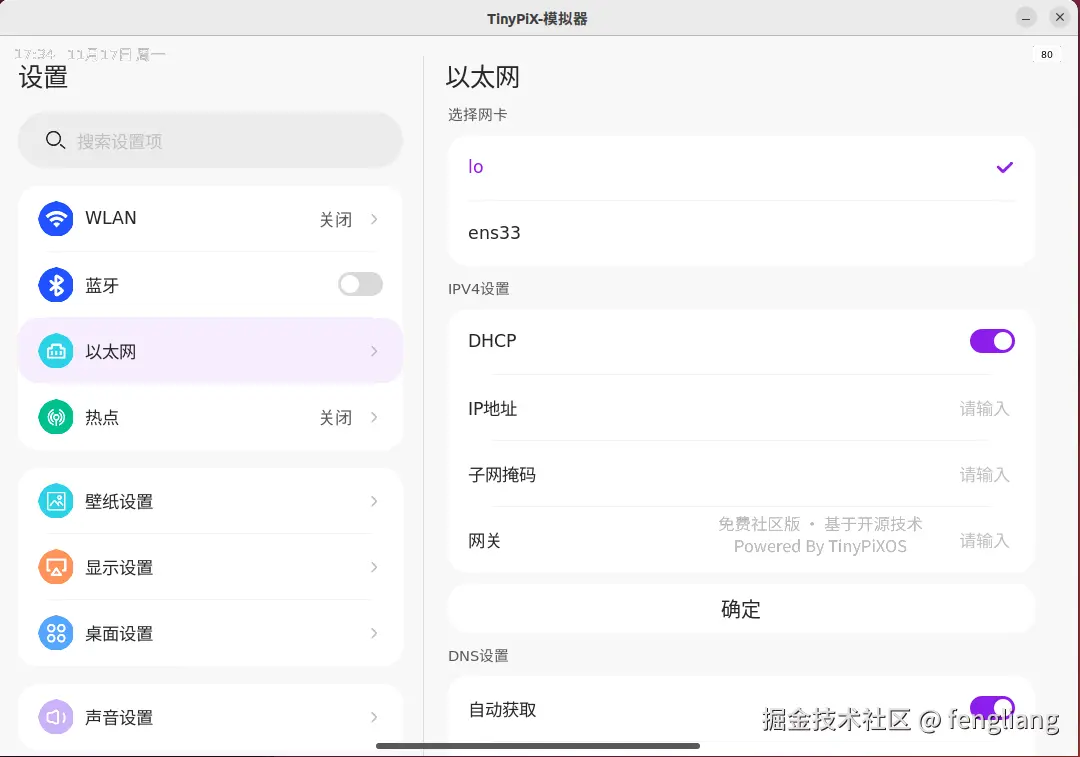Select the Sound settings (声音设置) icon
The width and height of the screenshot is (1080, 757).
(55, 717)
